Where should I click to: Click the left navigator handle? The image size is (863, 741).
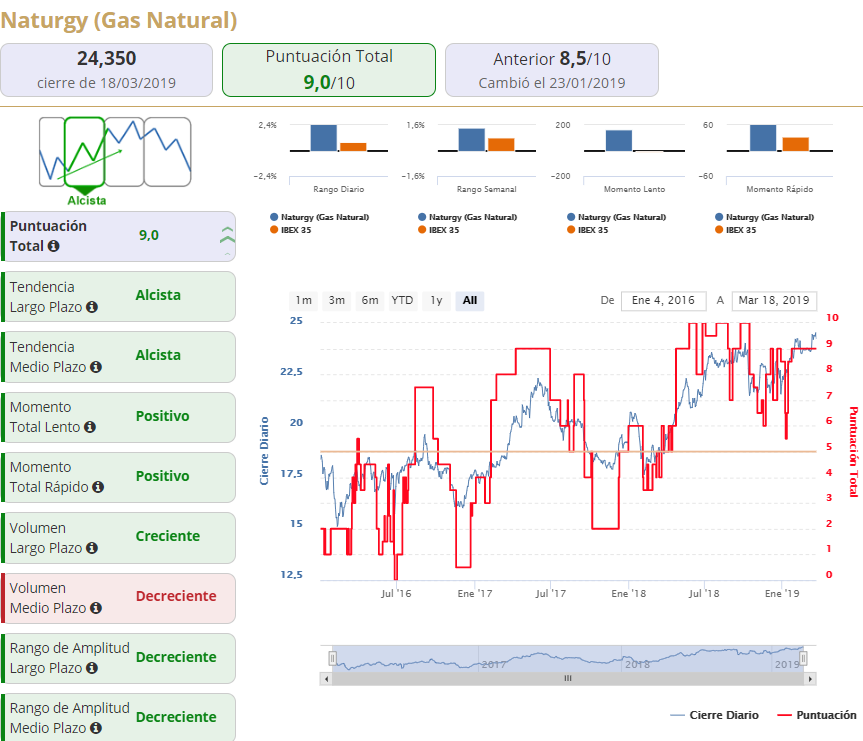pyautogui.click(x=332, y=658)
